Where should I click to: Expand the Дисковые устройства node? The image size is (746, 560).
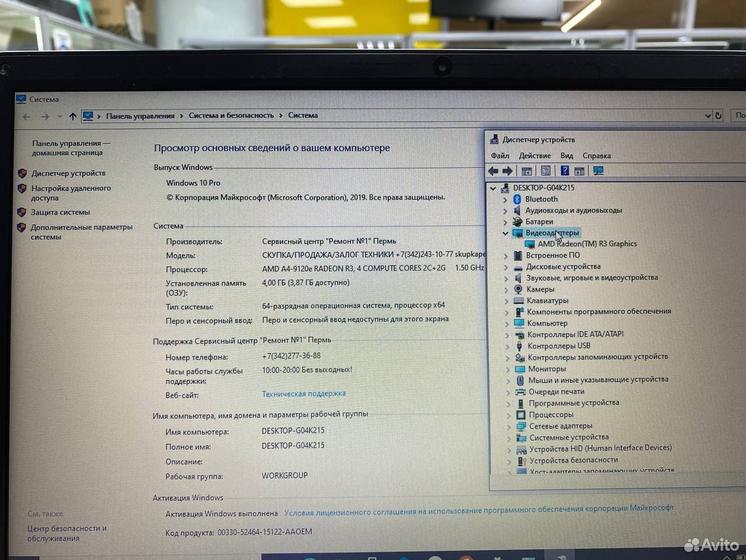click(x=506, y=267)
